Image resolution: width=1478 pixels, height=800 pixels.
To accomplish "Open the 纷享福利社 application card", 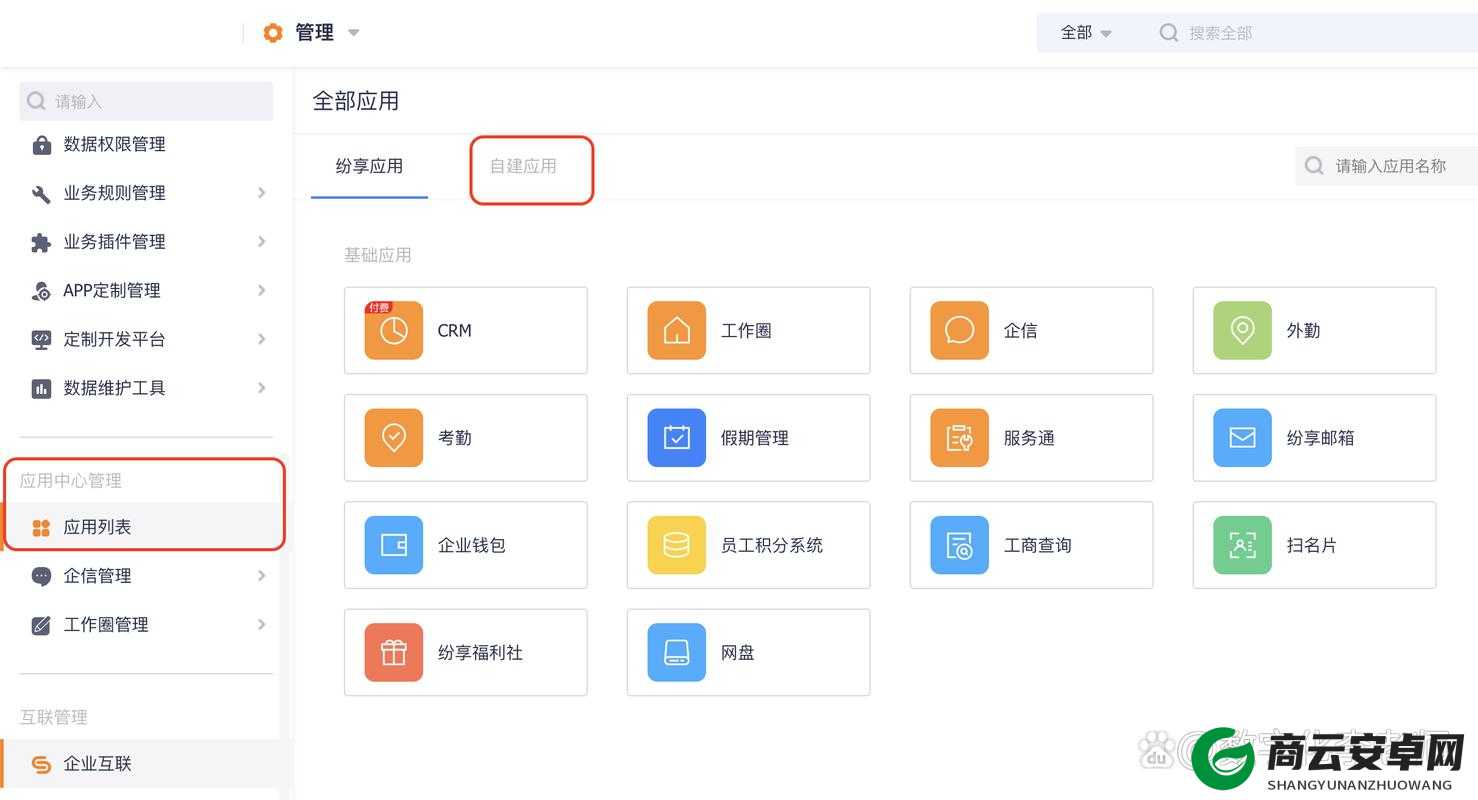I will (x=466, y=652).
